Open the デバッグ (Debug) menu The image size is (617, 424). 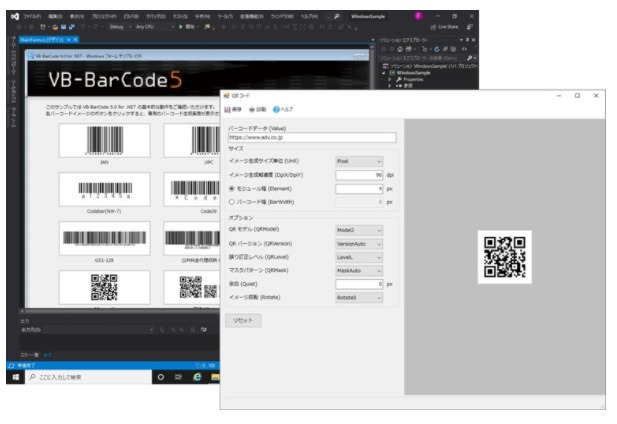point(156,17)
